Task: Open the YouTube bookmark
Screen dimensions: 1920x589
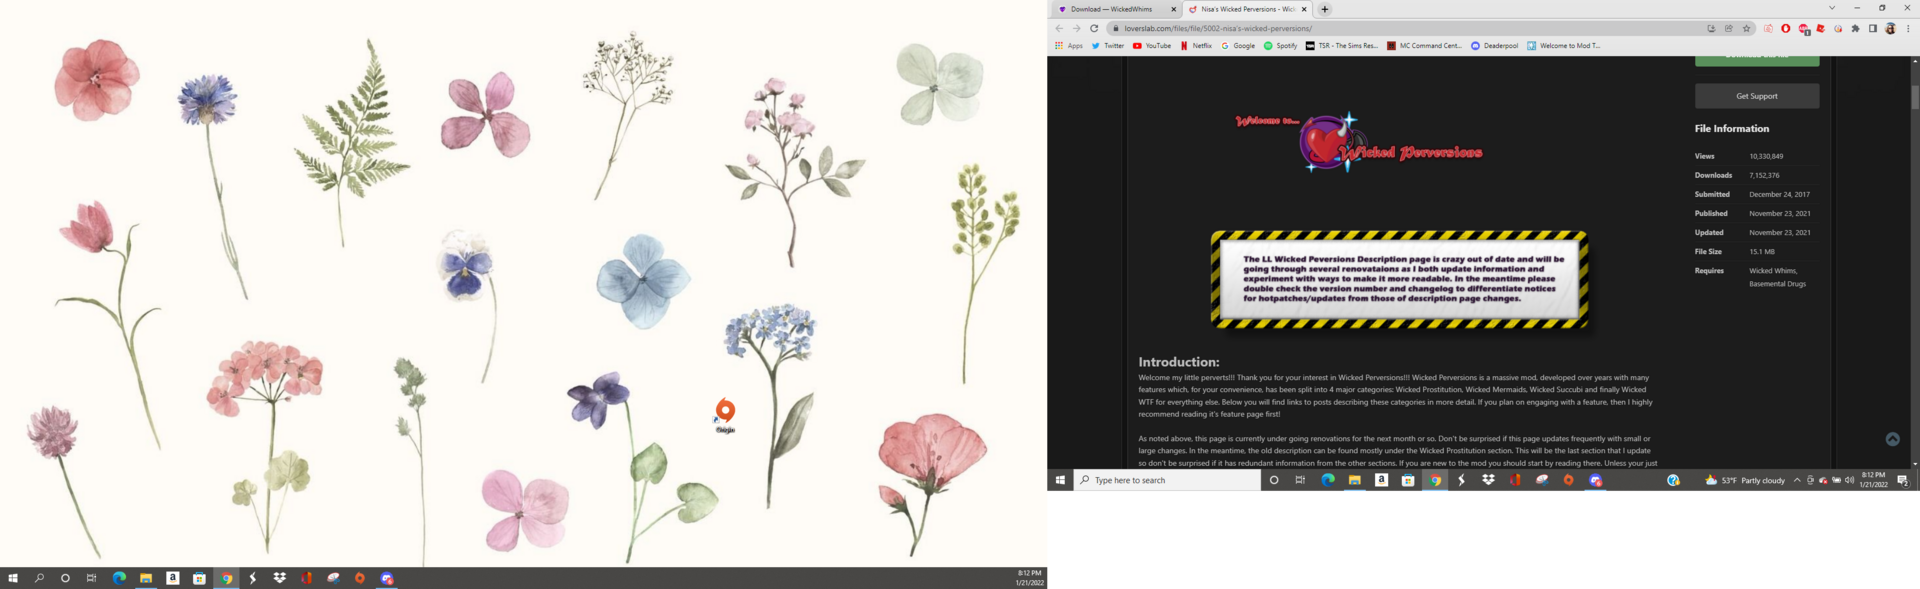Action: pyautogui.click(x=1151, y=45)
